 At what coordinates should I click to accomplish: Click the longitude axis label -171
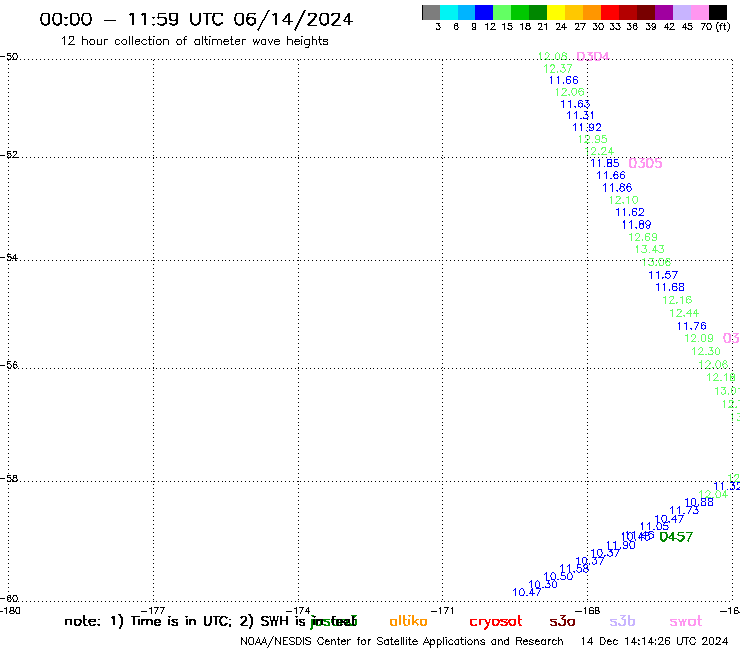(x=442, y=610)
